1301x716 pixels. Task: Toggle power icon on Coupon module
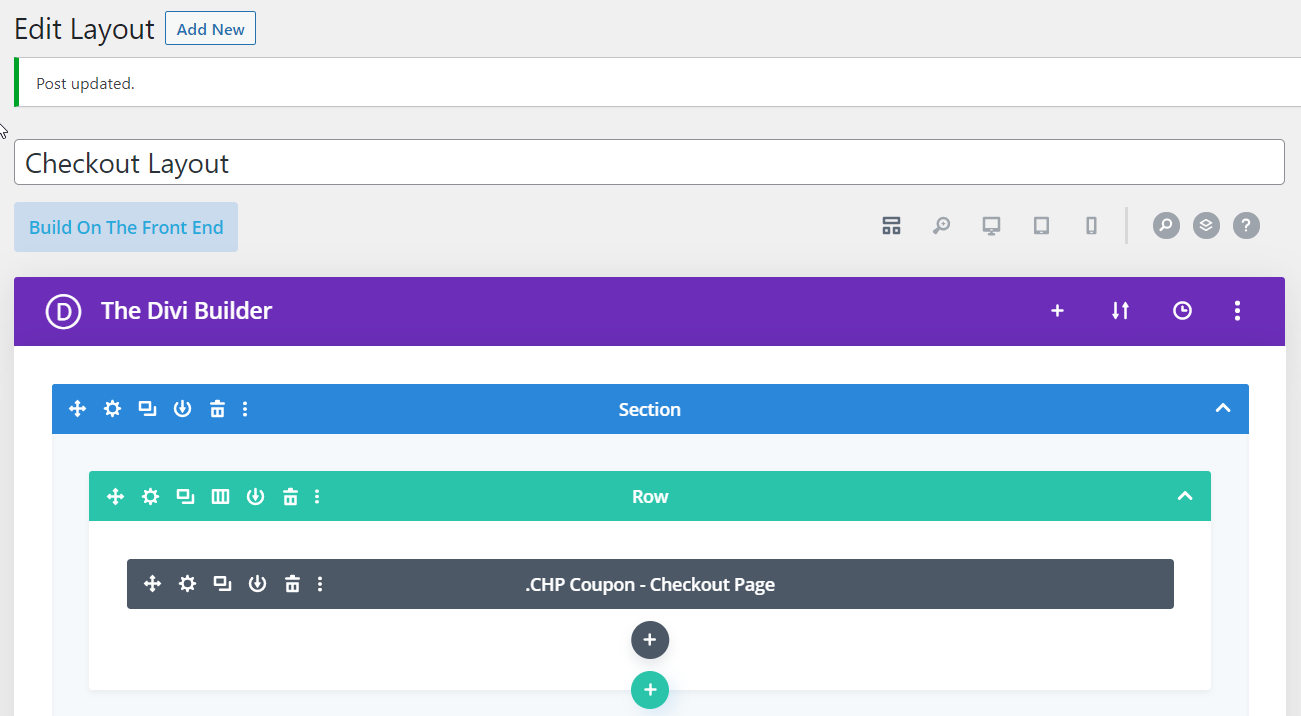[257, 584]
